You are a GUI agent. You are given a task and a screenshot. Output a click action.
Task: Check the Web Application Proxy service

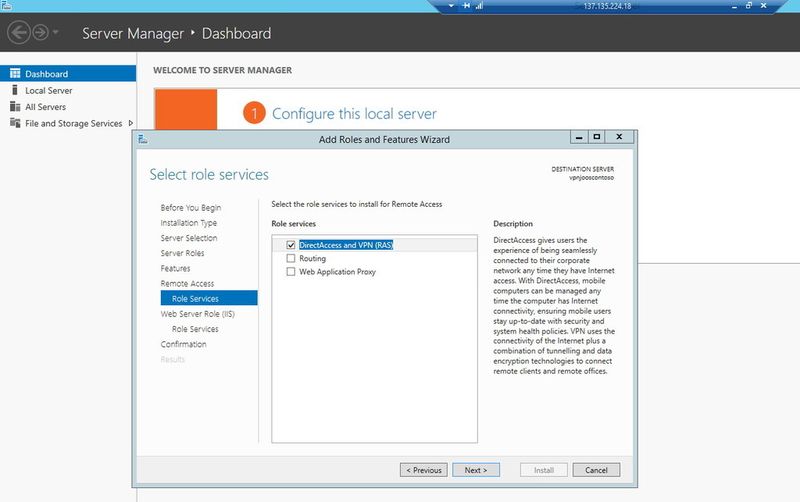click(x=291, y=271)
